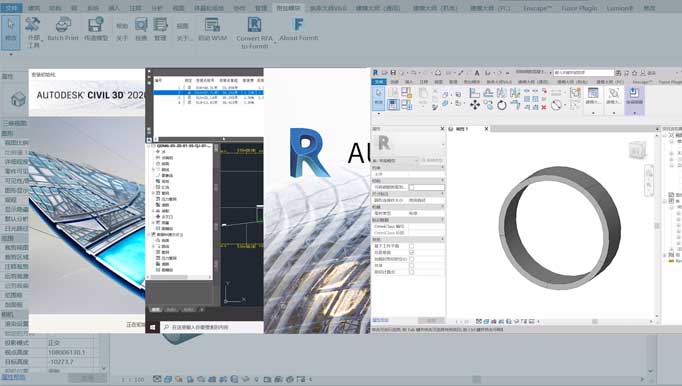This screenshot has width=682, height=386.
Task: Collapse the 其他 section in inset properties
Action: 443,239
